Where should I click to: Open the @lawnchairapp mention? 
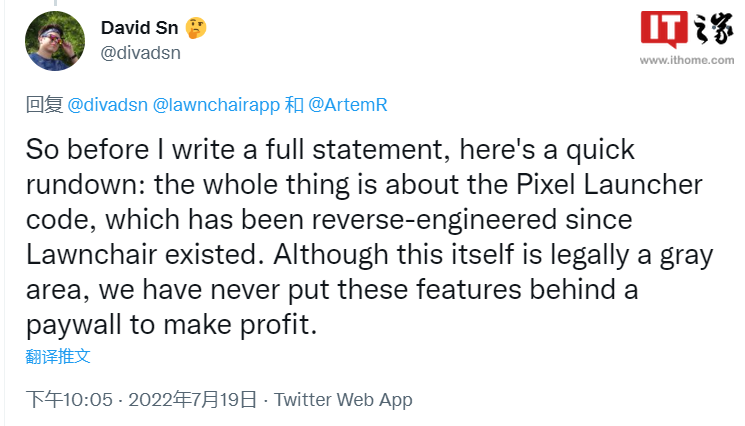pos(216,105)
